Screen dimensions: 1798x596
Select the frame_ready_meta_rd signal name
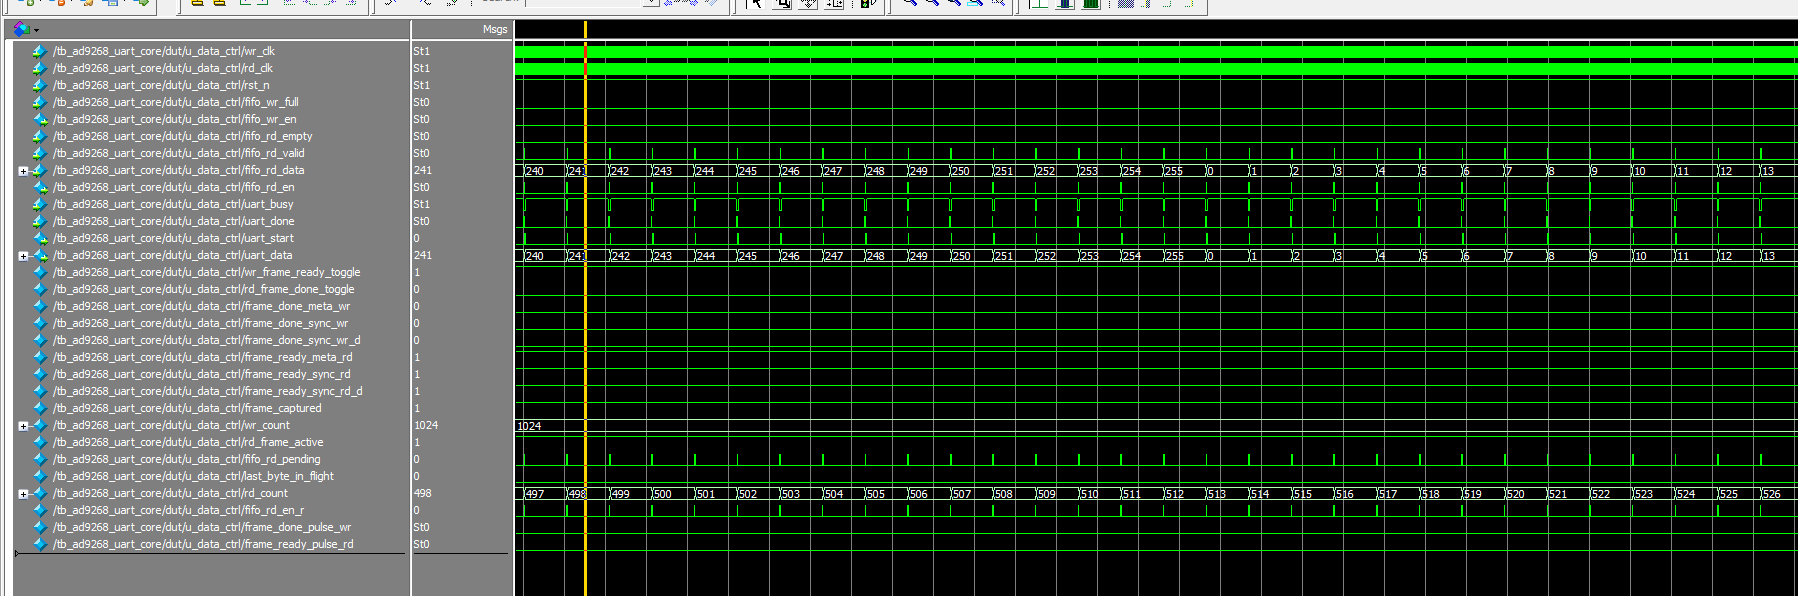202,357
